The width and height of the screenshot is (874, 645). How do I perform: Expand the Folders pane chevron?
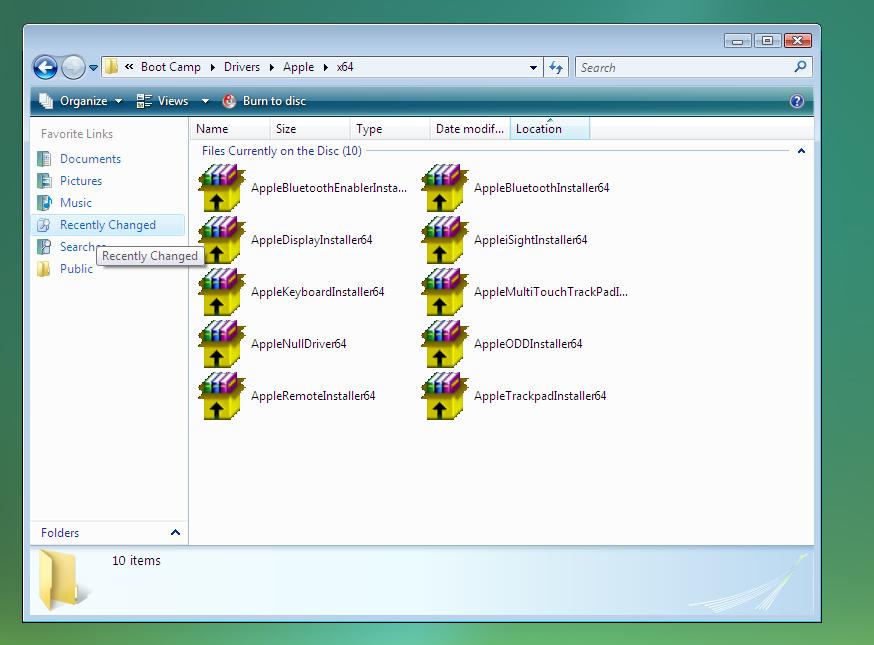(x=176, y=532)
